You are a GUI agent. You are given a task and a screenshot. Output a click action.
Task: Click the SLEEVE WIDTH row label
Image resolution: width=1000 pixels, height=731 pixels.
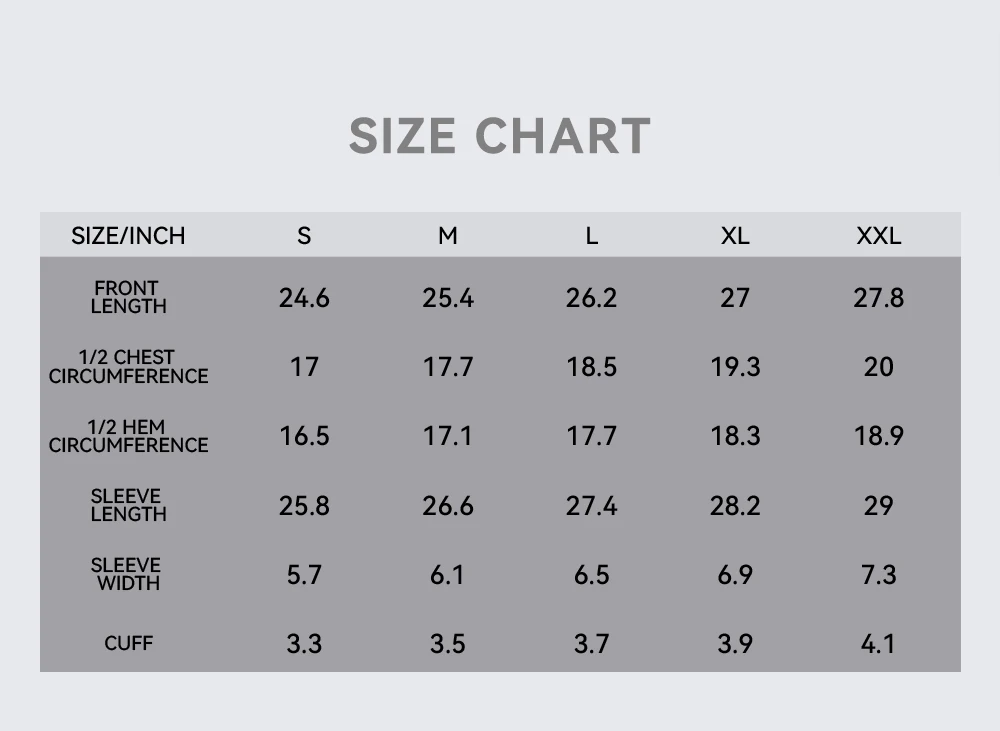click(x=126, y=574)
